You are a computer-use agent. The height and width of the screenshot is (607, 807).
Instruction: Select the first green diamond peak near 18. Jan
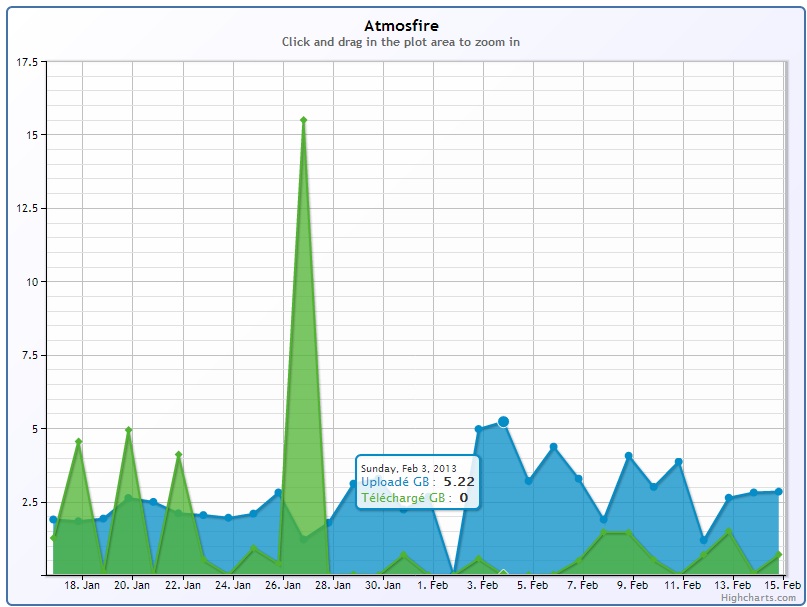click(78, 441)
